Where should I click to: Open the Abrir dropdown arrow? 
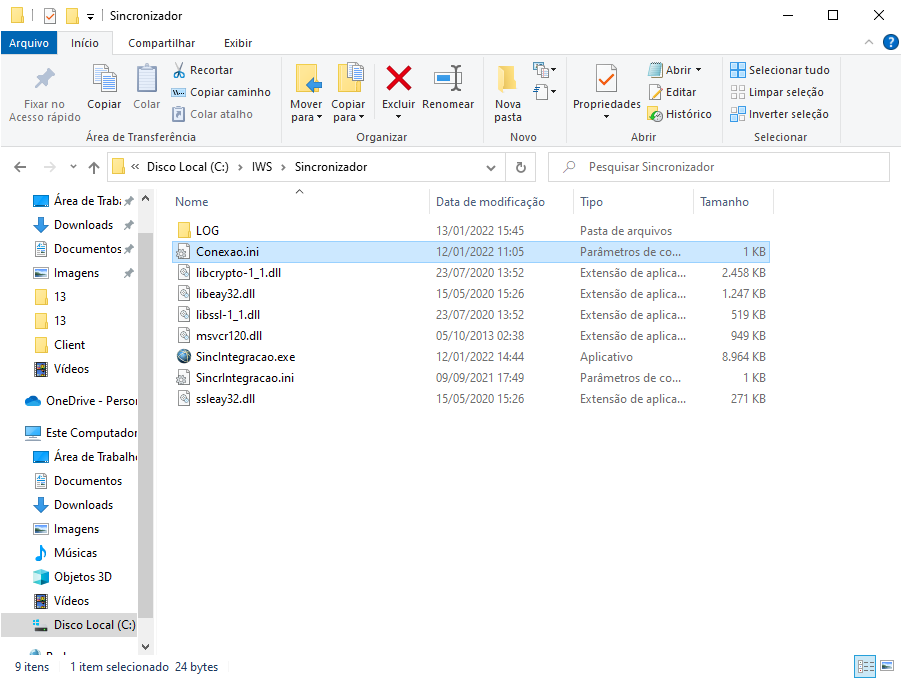698,70
